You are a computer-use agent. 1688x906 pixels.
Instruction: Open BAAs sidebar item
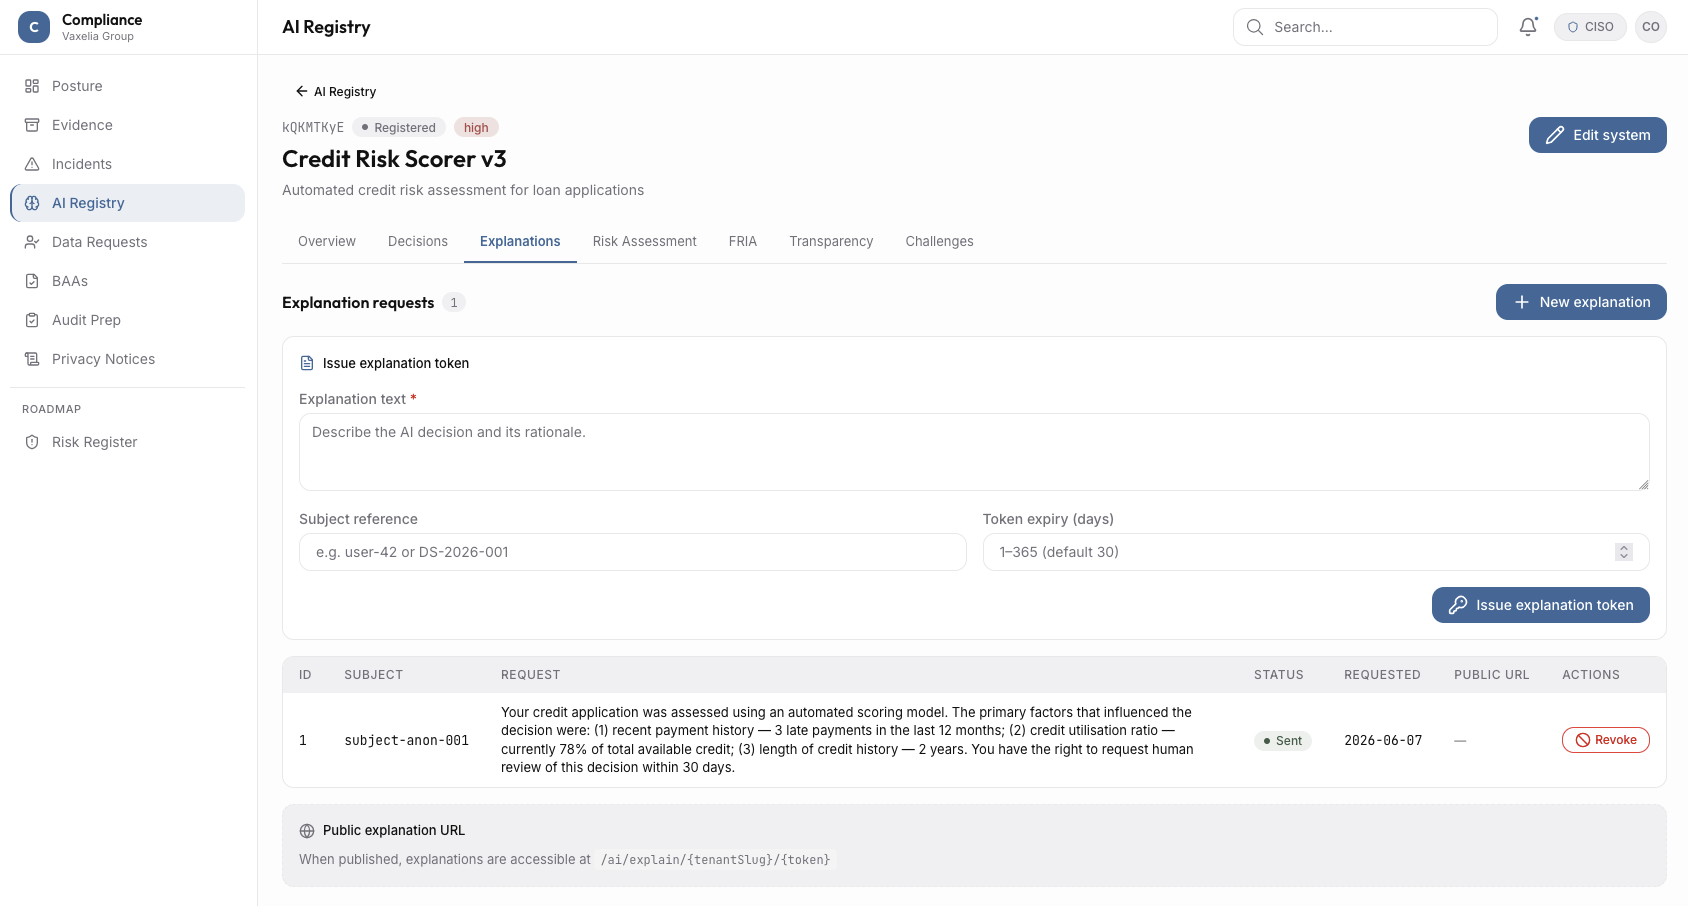pos(127,281)
